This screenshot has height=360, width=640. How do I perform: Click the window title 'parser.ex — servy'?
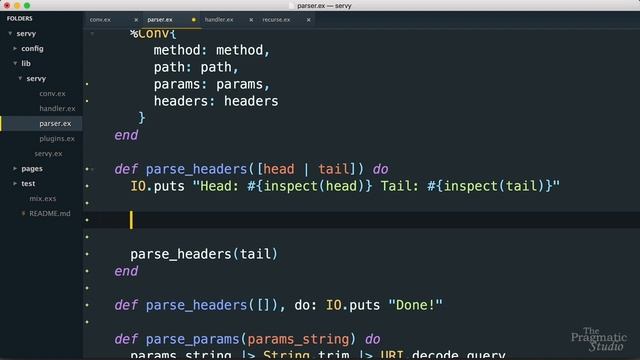324,6
